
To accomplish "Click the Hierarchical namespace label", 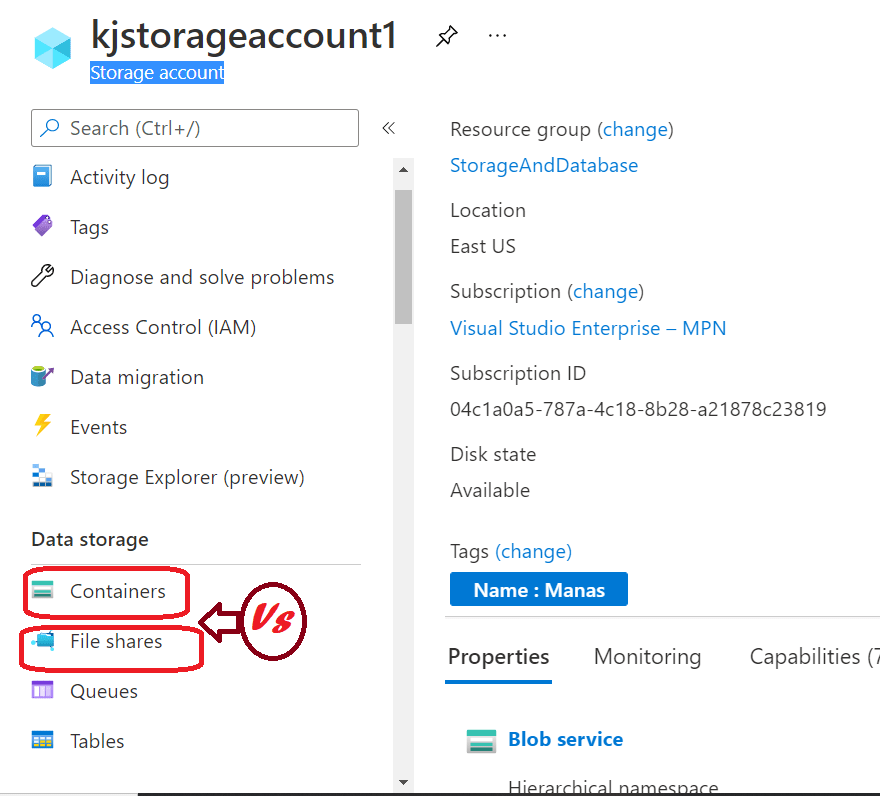I will click(x=613, y=786).
